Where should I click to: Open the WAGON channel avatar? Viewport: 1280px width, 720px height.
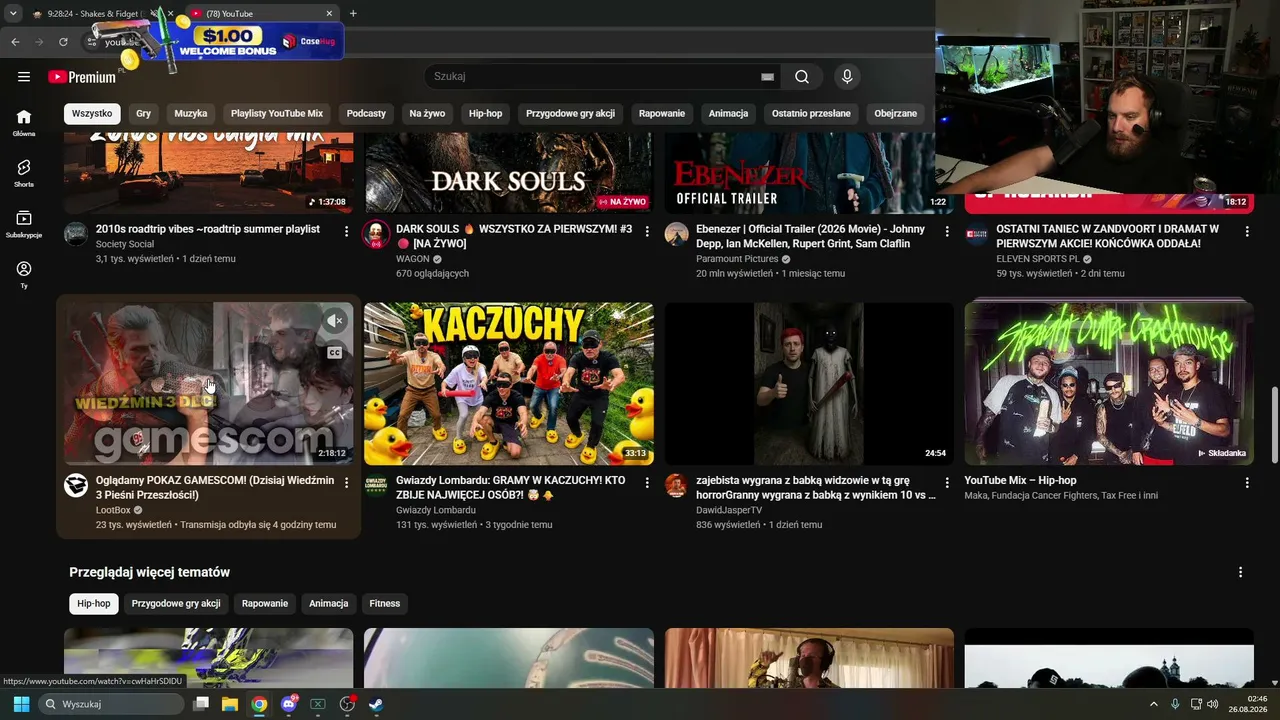click(376, 234)
